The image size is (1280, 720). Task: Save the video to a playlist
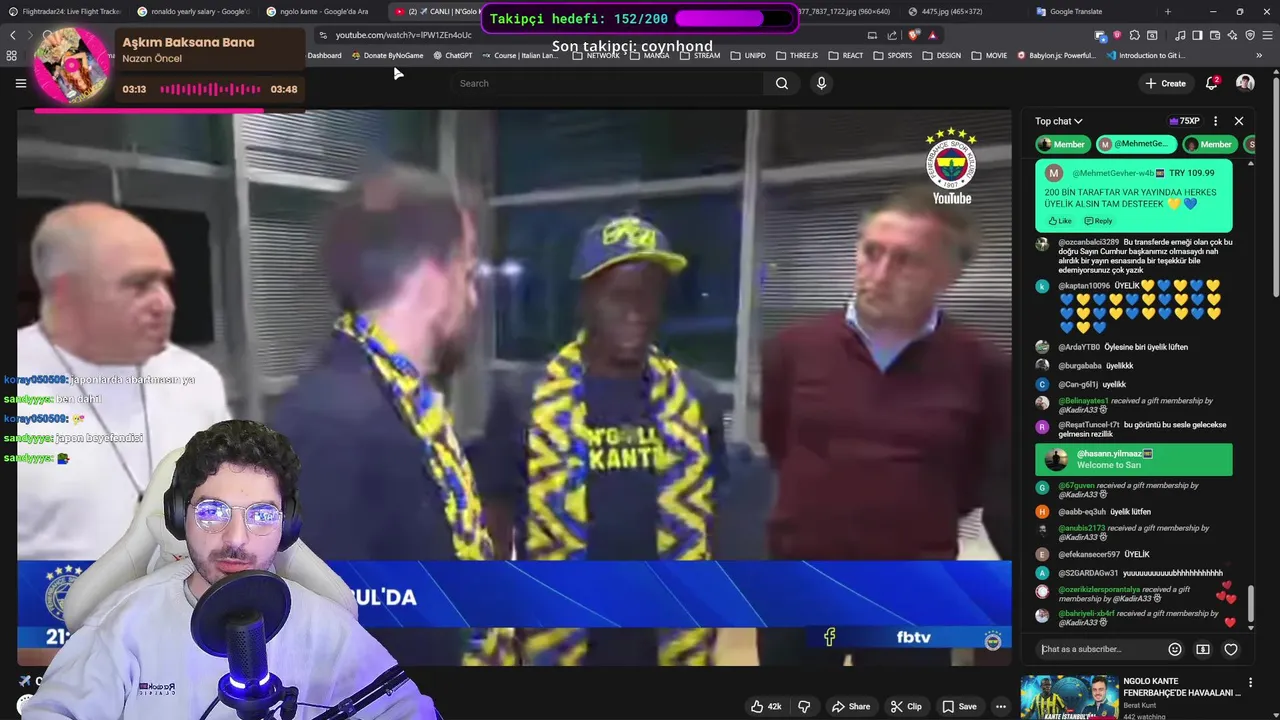point(959,706)
